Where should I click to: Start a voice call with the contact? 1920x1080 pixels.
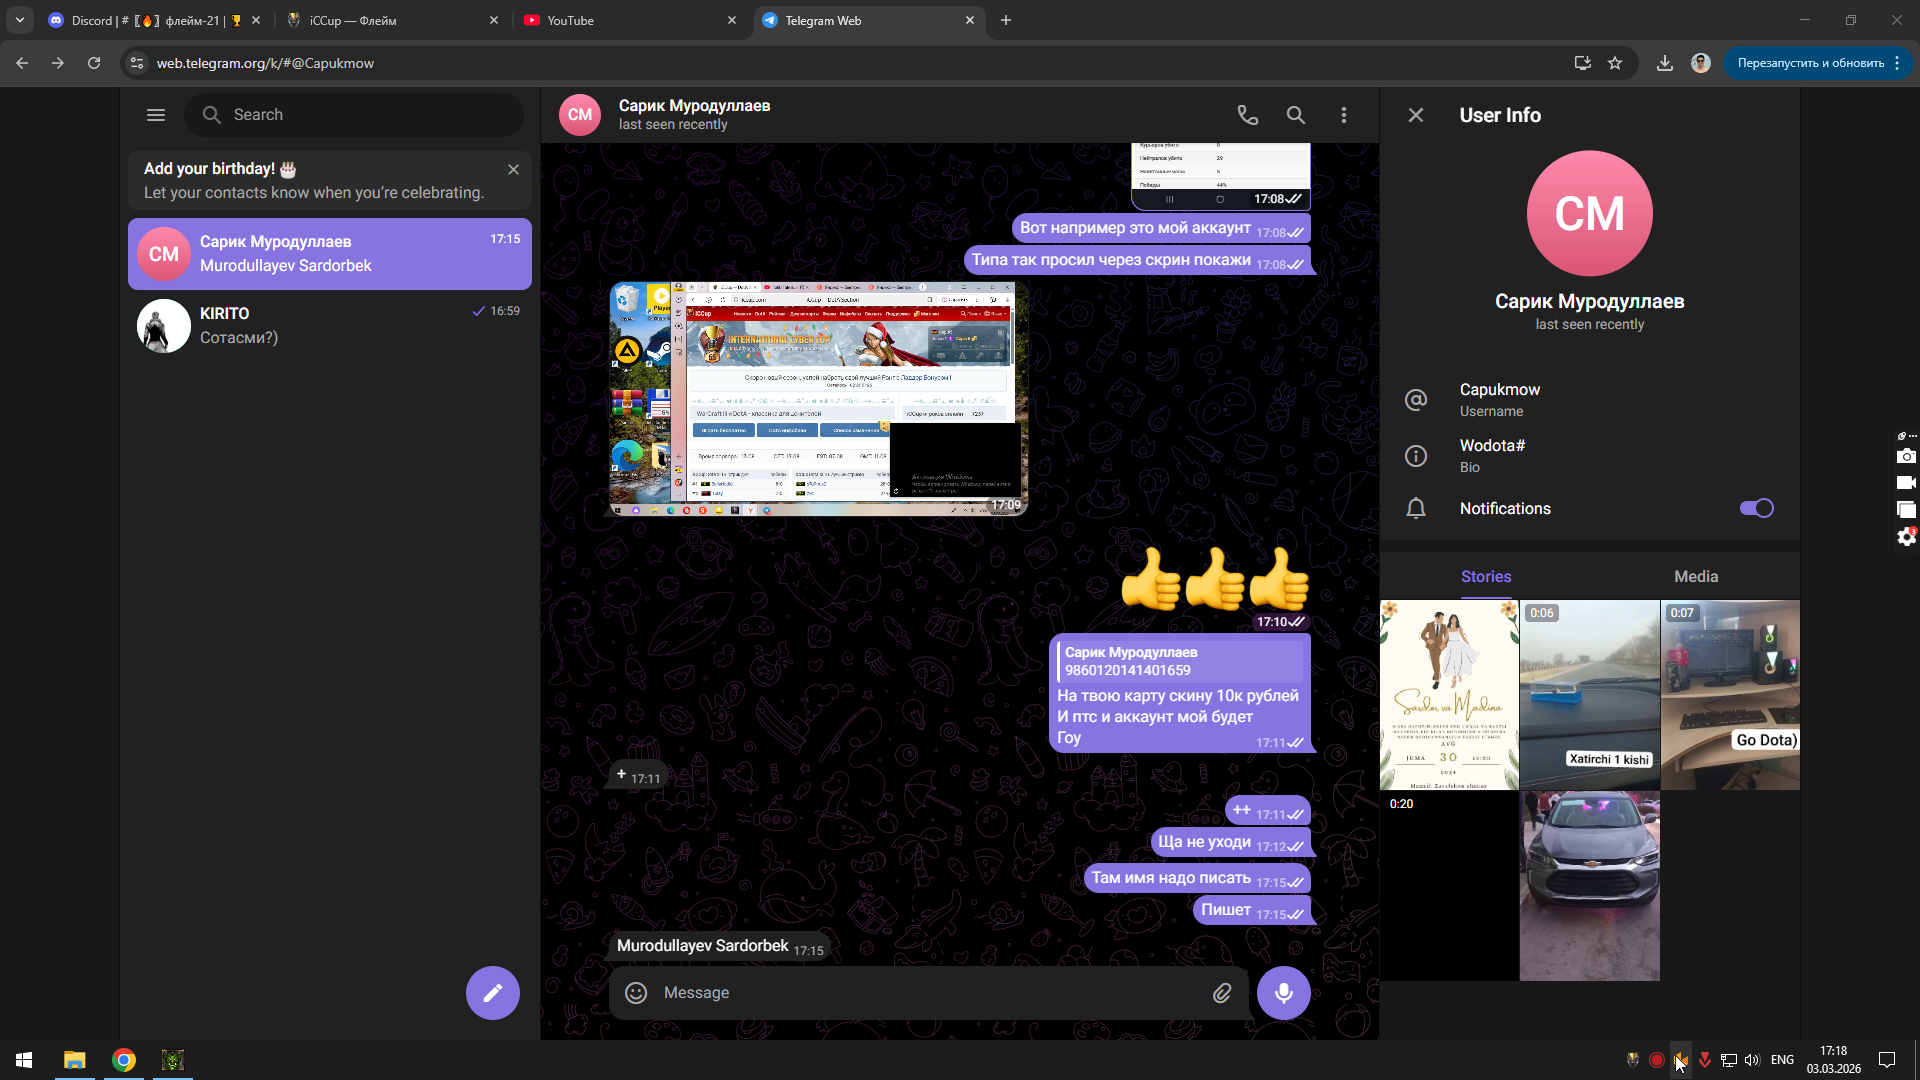tap(1247, 115)
